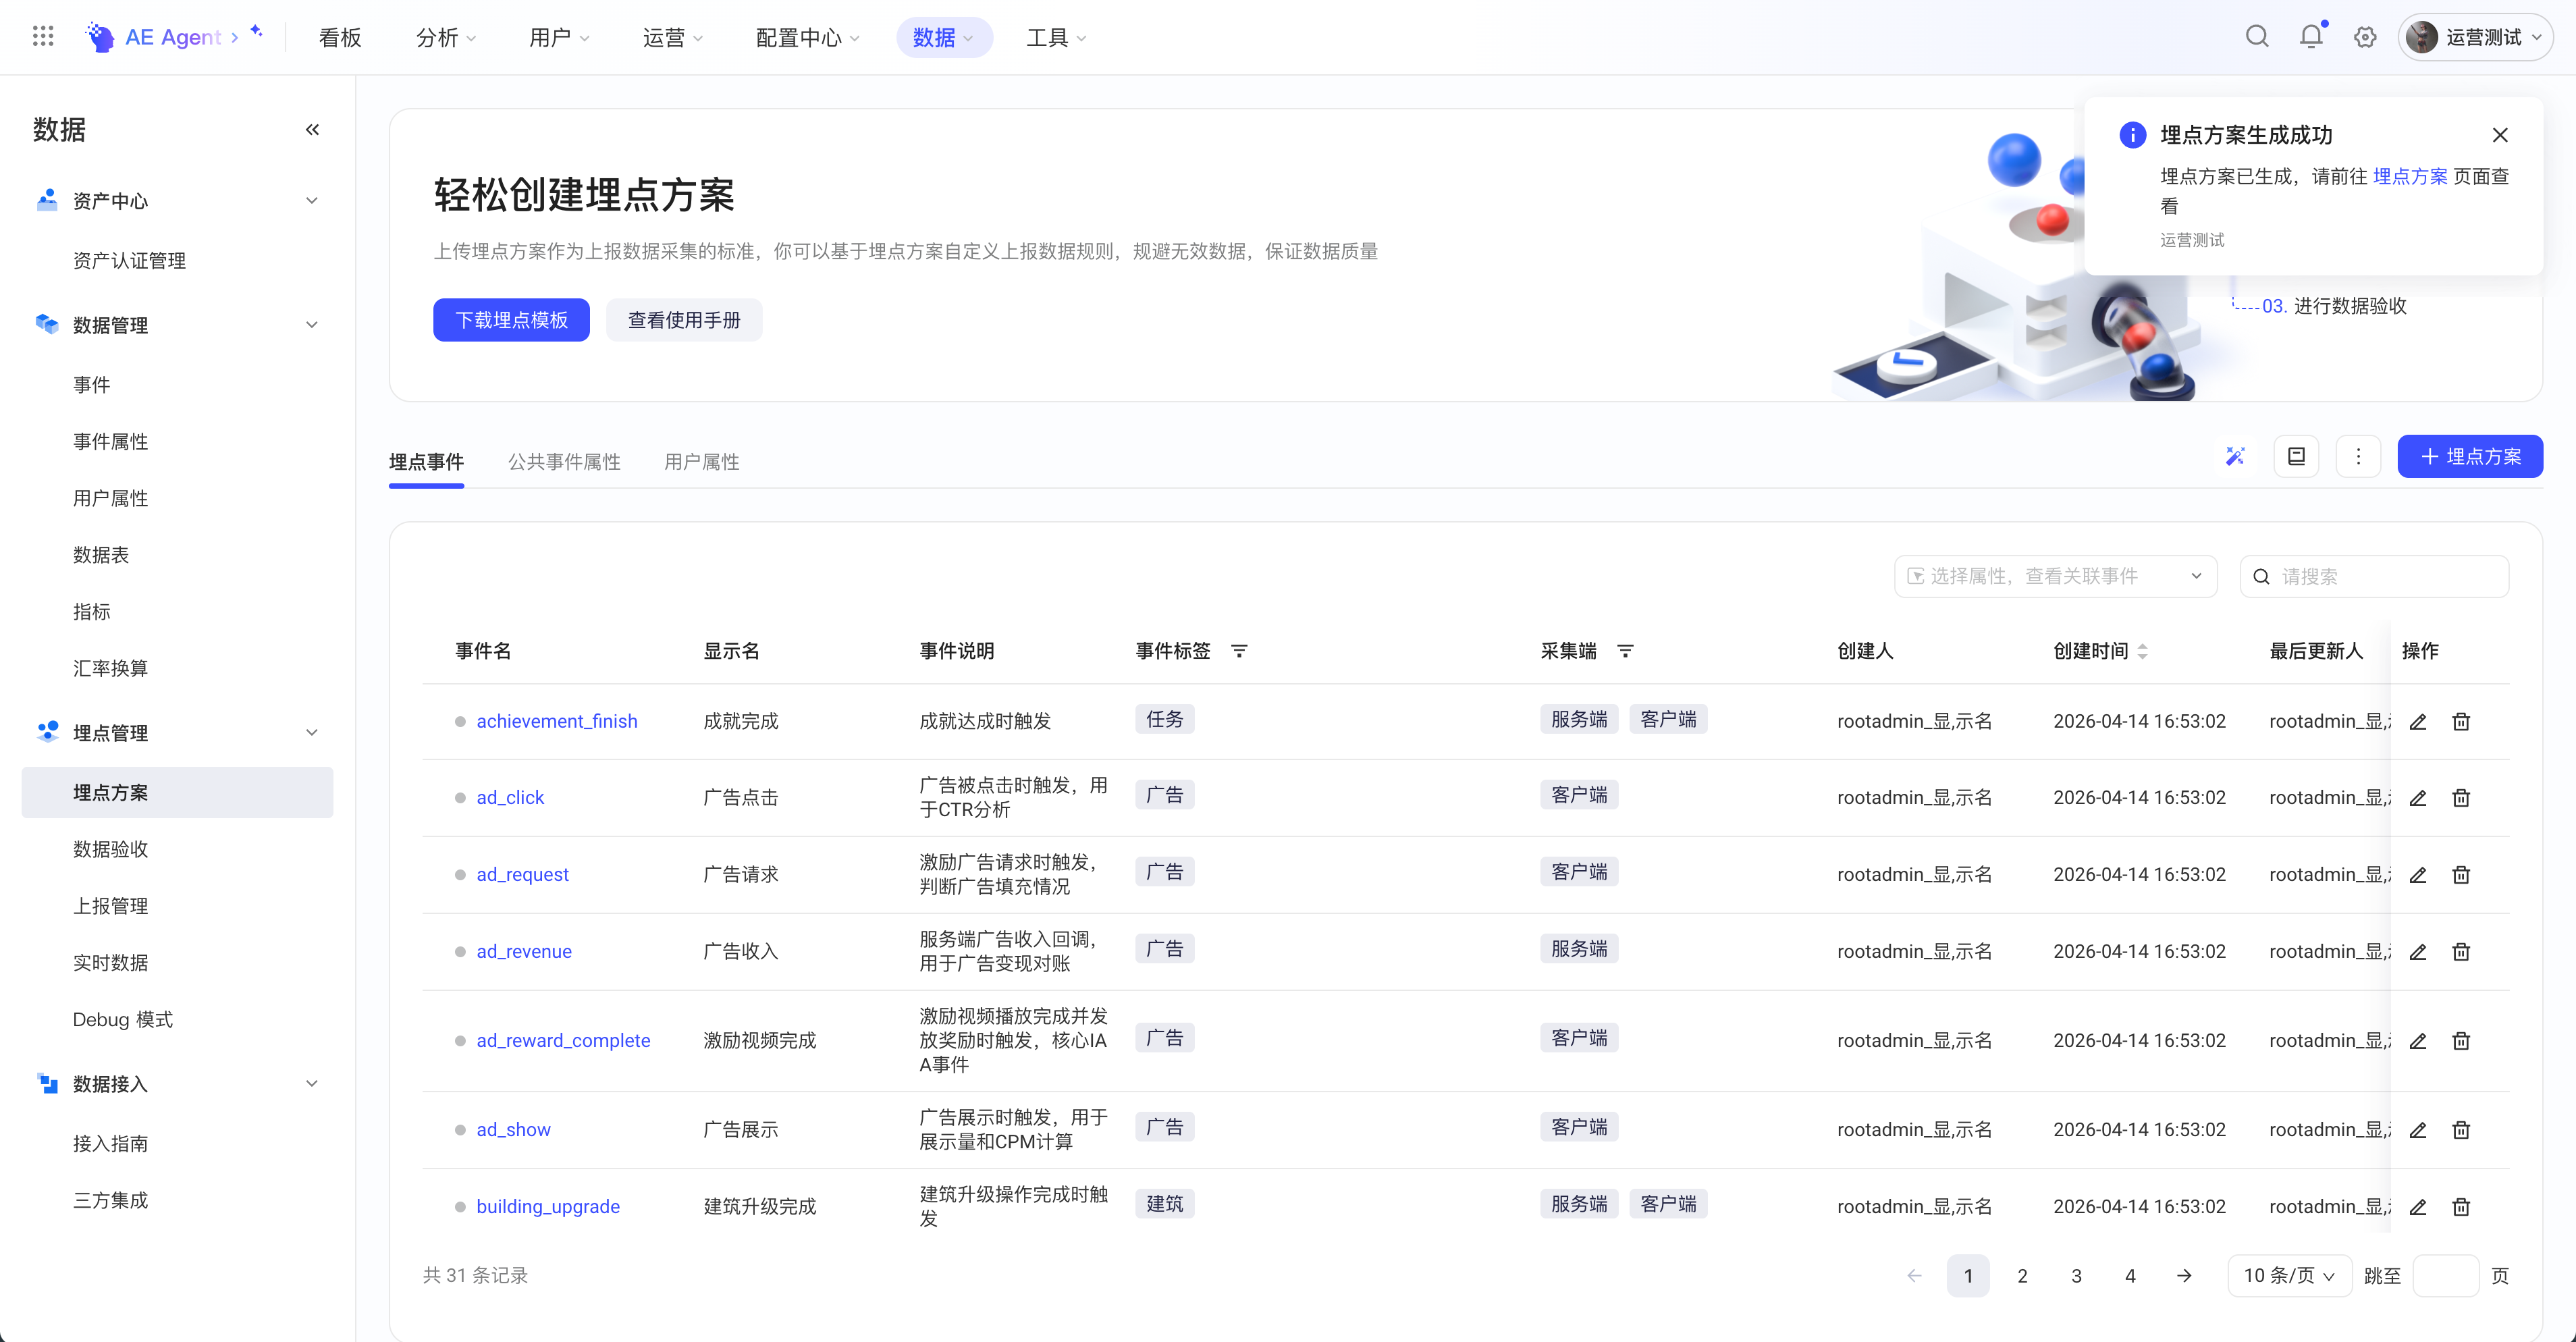Switch to the 用户属性 tab
Screen dimensions: 2576x1342
click(x=702, y=462)
